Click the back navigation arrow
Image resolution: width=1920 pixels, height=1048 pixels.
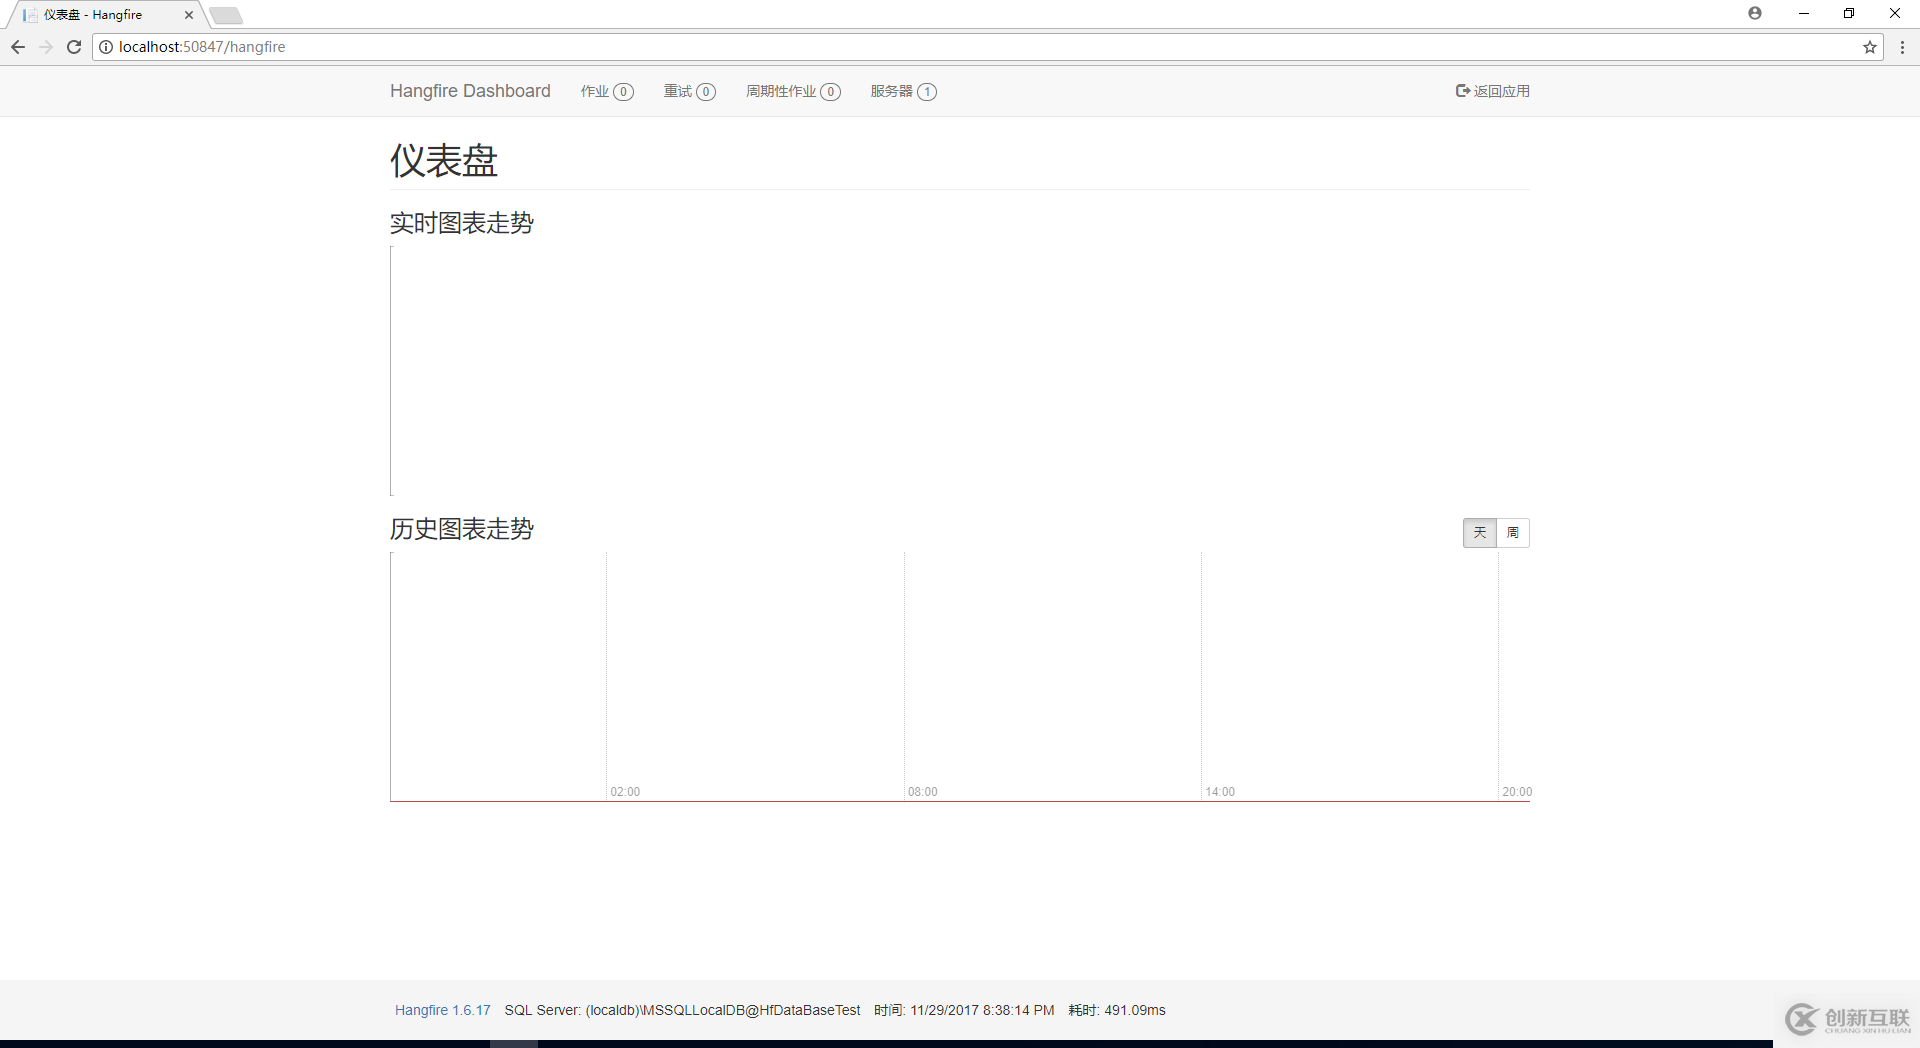coord(18,46)
